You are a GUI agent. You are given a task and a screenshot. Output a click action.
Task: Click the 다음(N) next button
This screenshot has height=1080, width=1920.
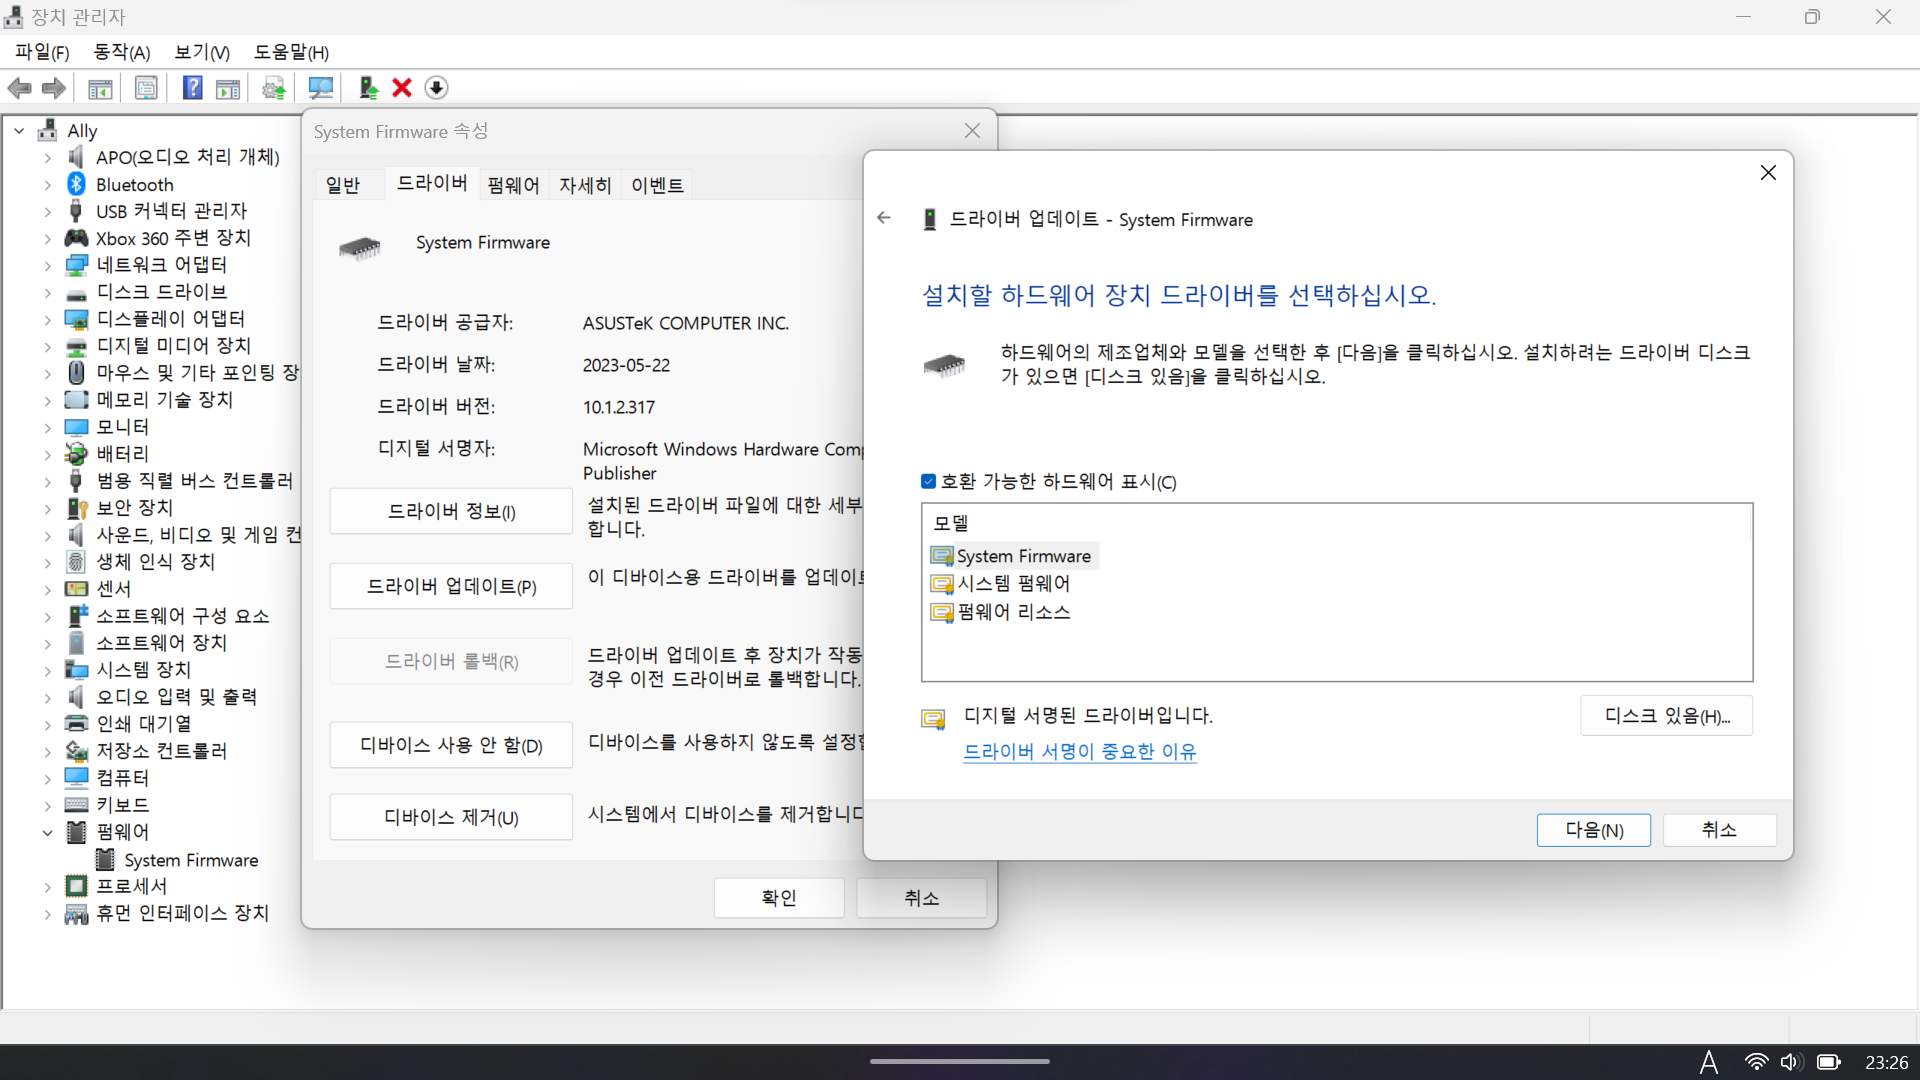1593,830
